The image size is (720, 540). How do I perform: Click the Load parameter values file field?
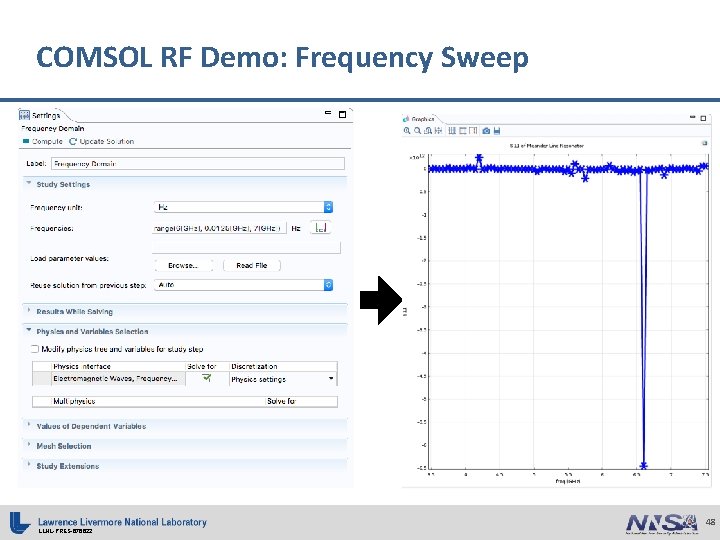(246, 248)
